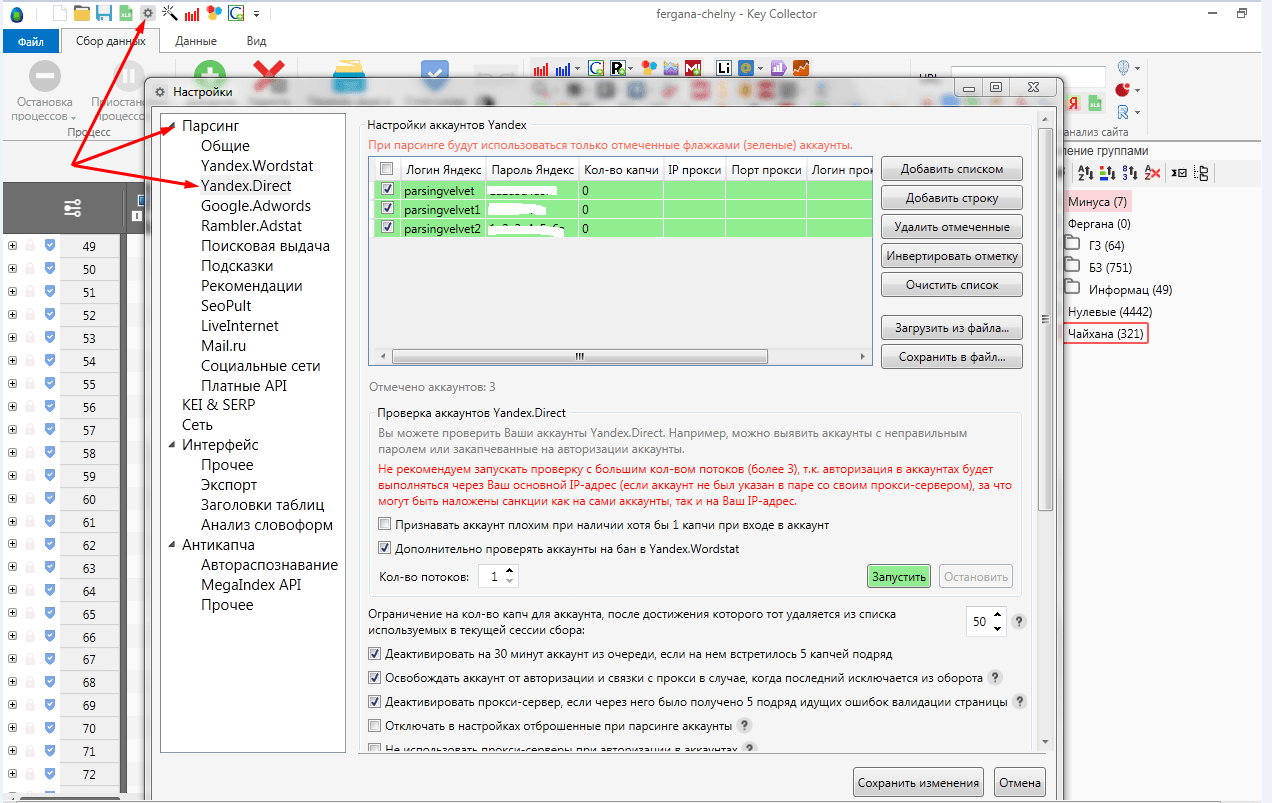Enable 'Признавать аккаунт плохим' checkbox

pyautogui.click(x=384, y=525)
